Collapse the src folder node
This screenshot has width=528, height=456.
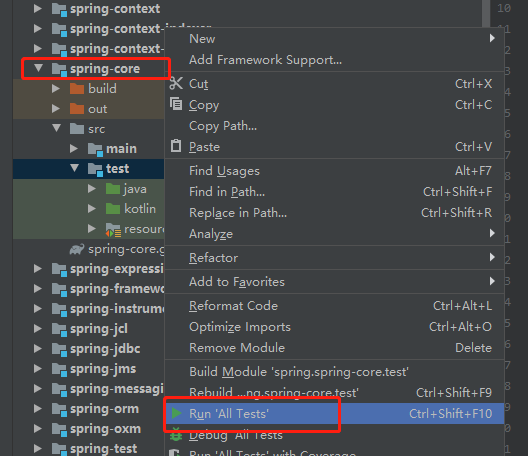[x=57, y=128]
